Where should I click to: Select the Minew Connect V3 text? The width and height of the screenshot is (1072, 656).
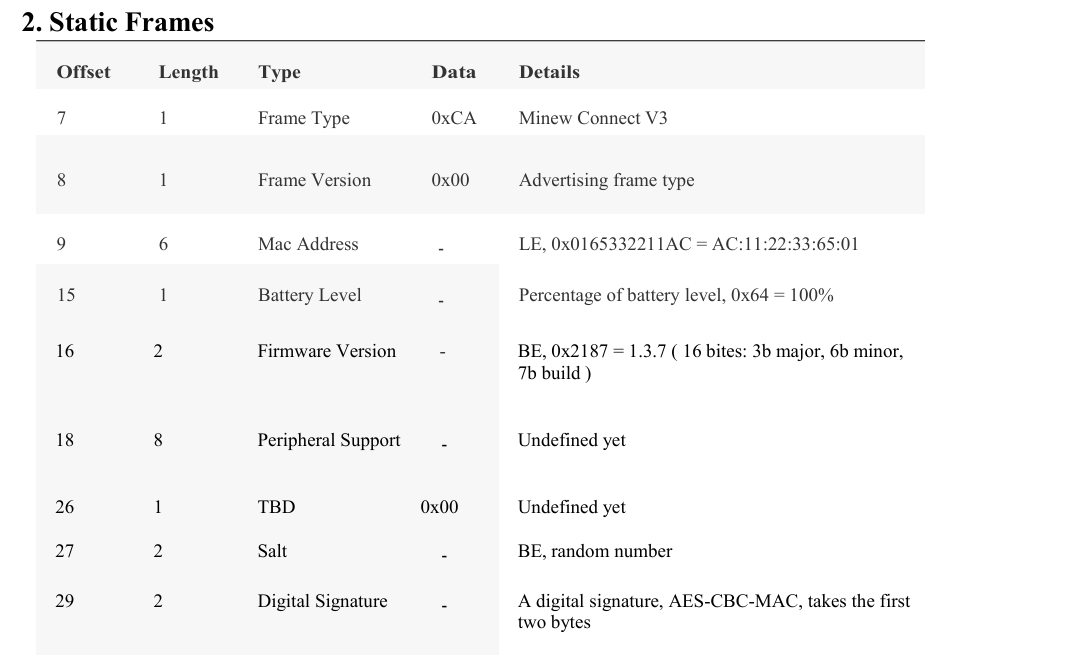click(593, 118)
